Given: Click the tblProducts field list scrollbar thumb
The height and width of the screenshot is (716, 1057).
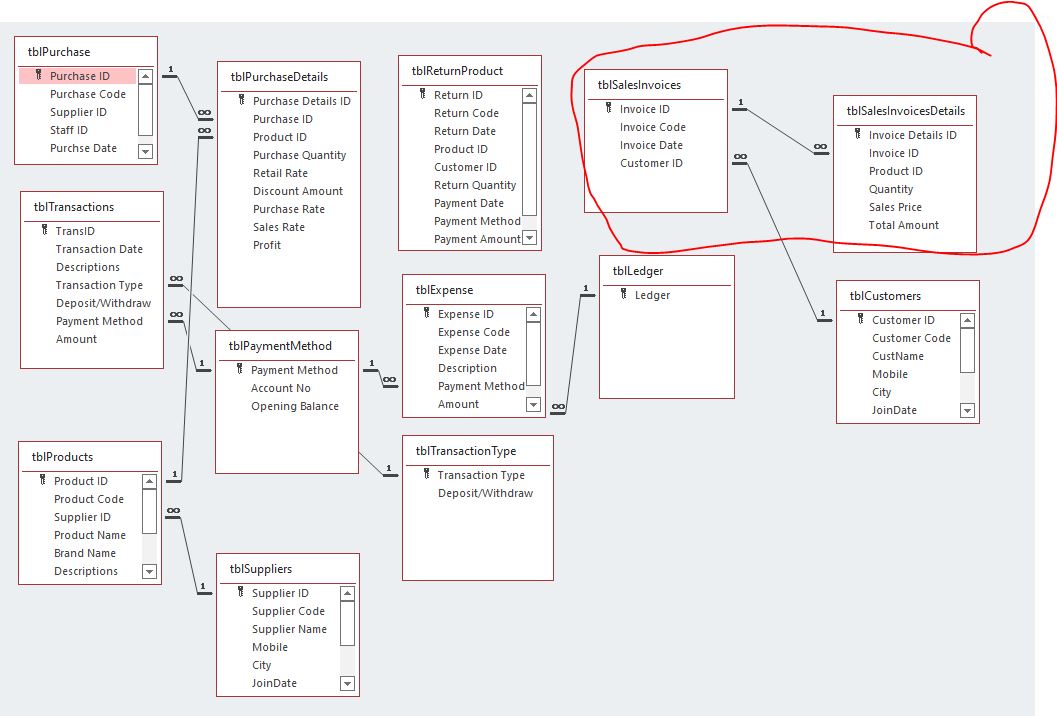Looking at the screenshot, I should pyautogui.click(x=150, y=511).
